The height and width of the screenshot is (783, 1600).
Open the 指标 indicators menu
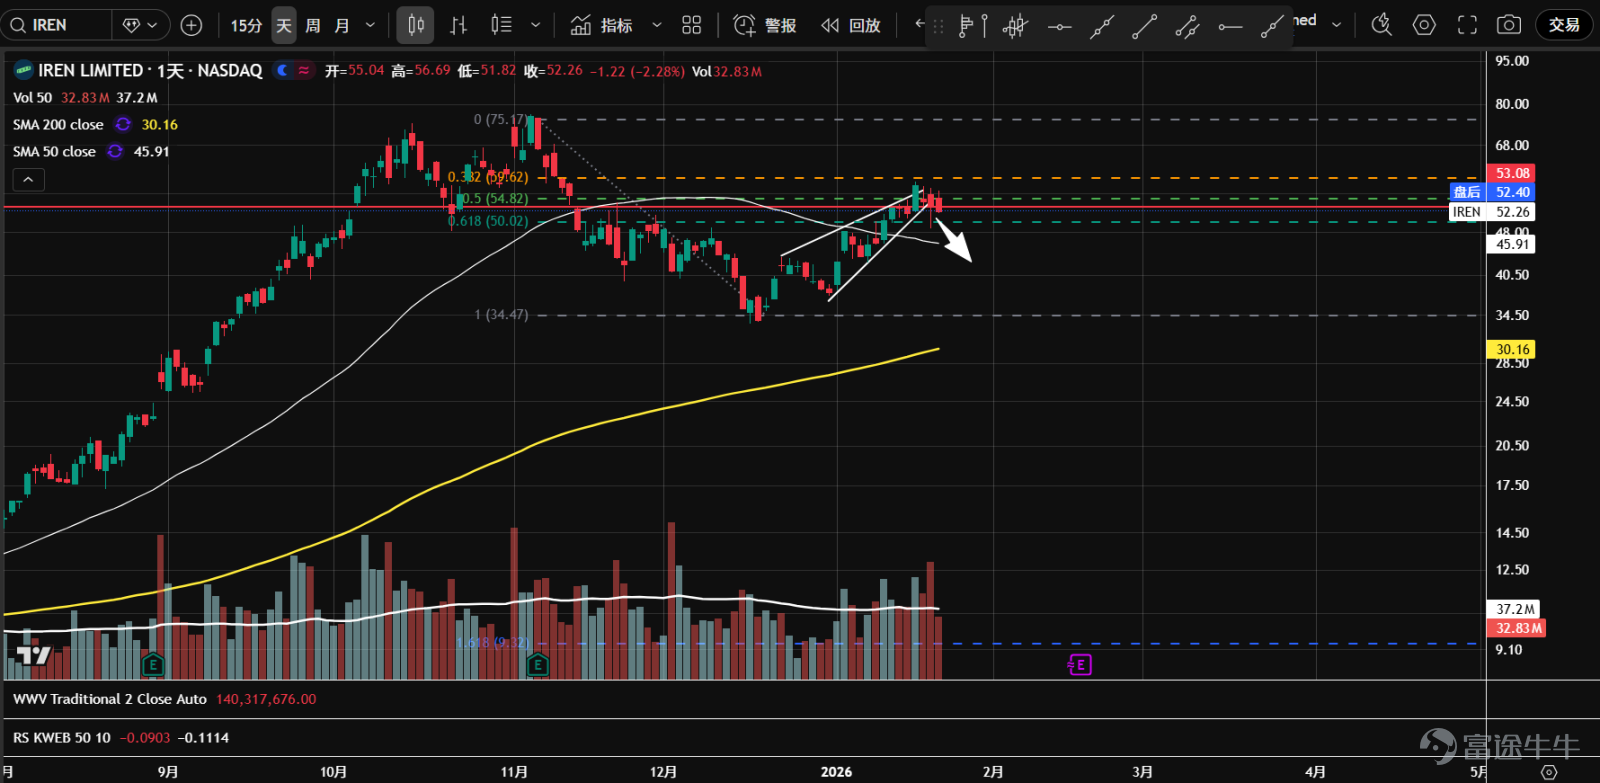tap(601, 25)
